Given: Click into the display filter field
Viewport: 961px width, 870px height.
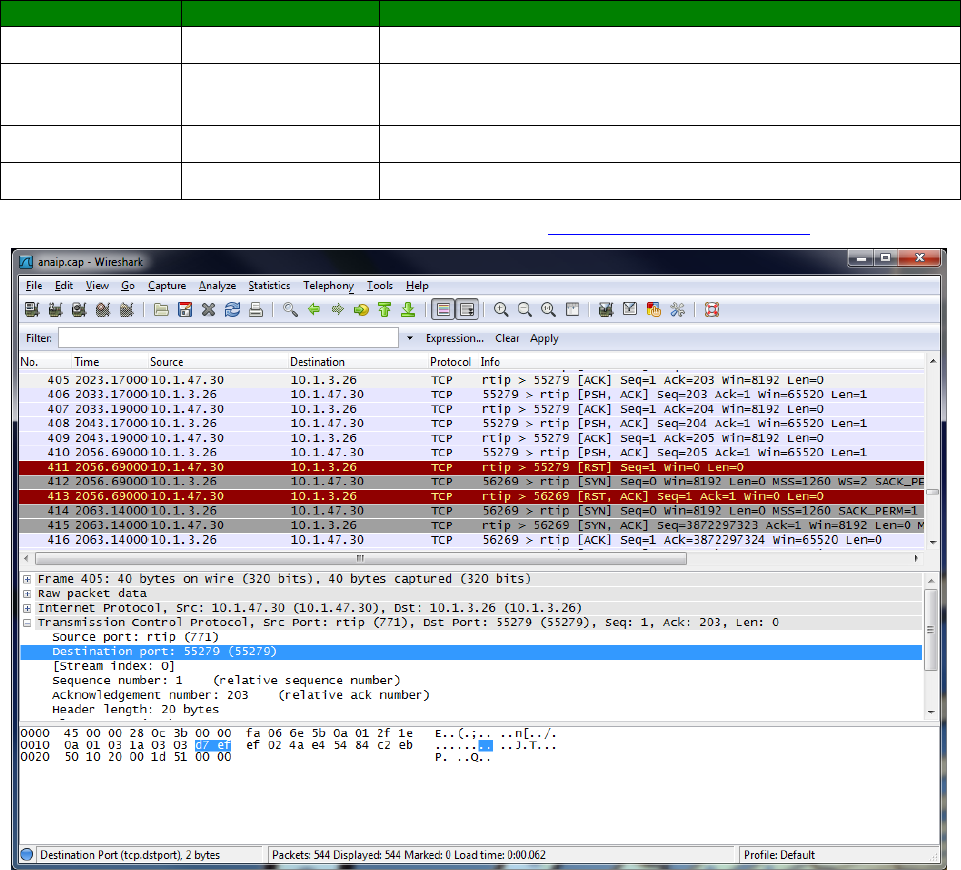Looking at the screenshot, I should pyautogui.click(x=228, y=338).
